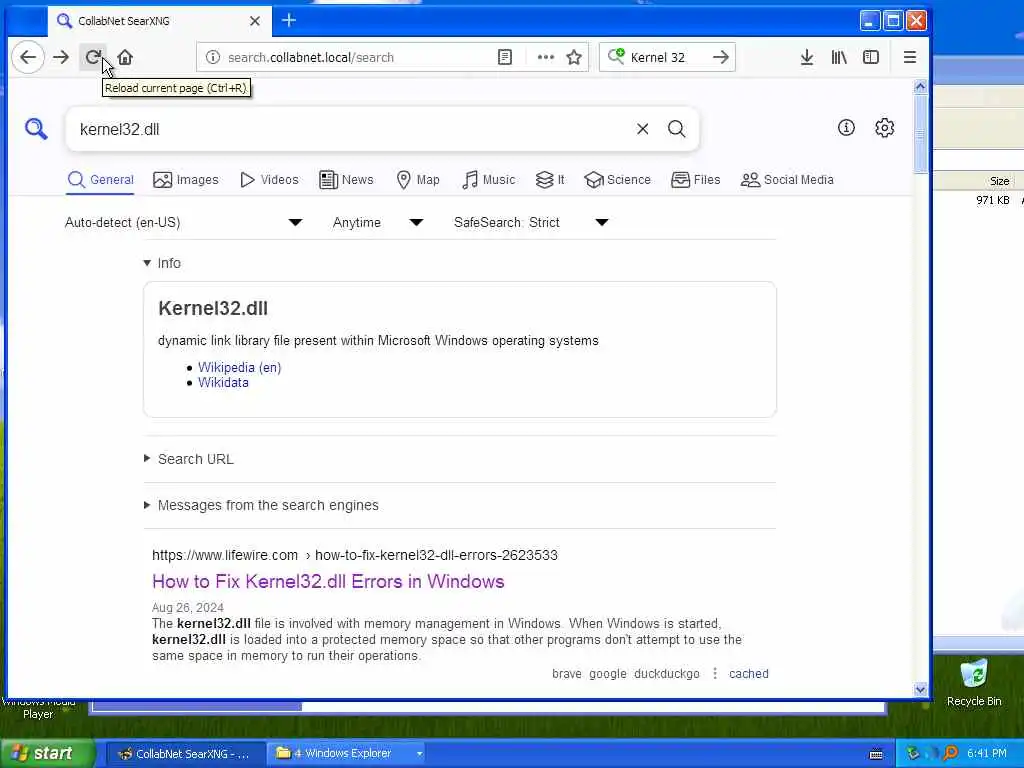Image resolution: width=1024 pixels, height=768 pixels.
Task: Click the vertical scrollbar thumb
Action: click(x=921, y=134)
